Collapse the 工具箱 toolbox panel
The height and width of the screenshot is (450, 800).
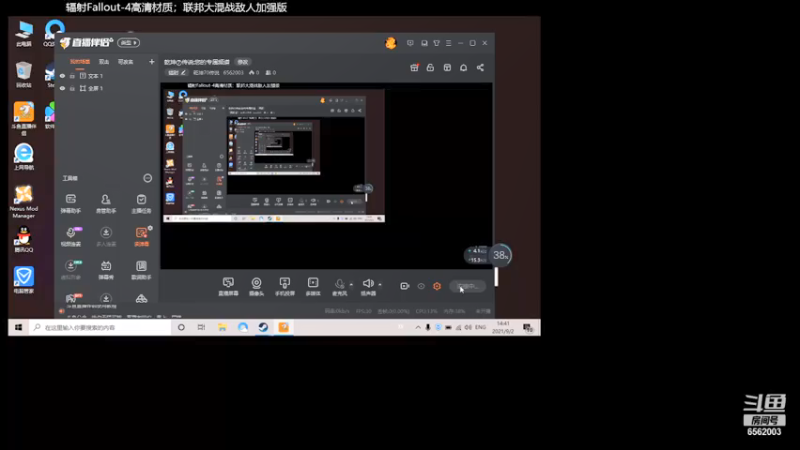147,178
